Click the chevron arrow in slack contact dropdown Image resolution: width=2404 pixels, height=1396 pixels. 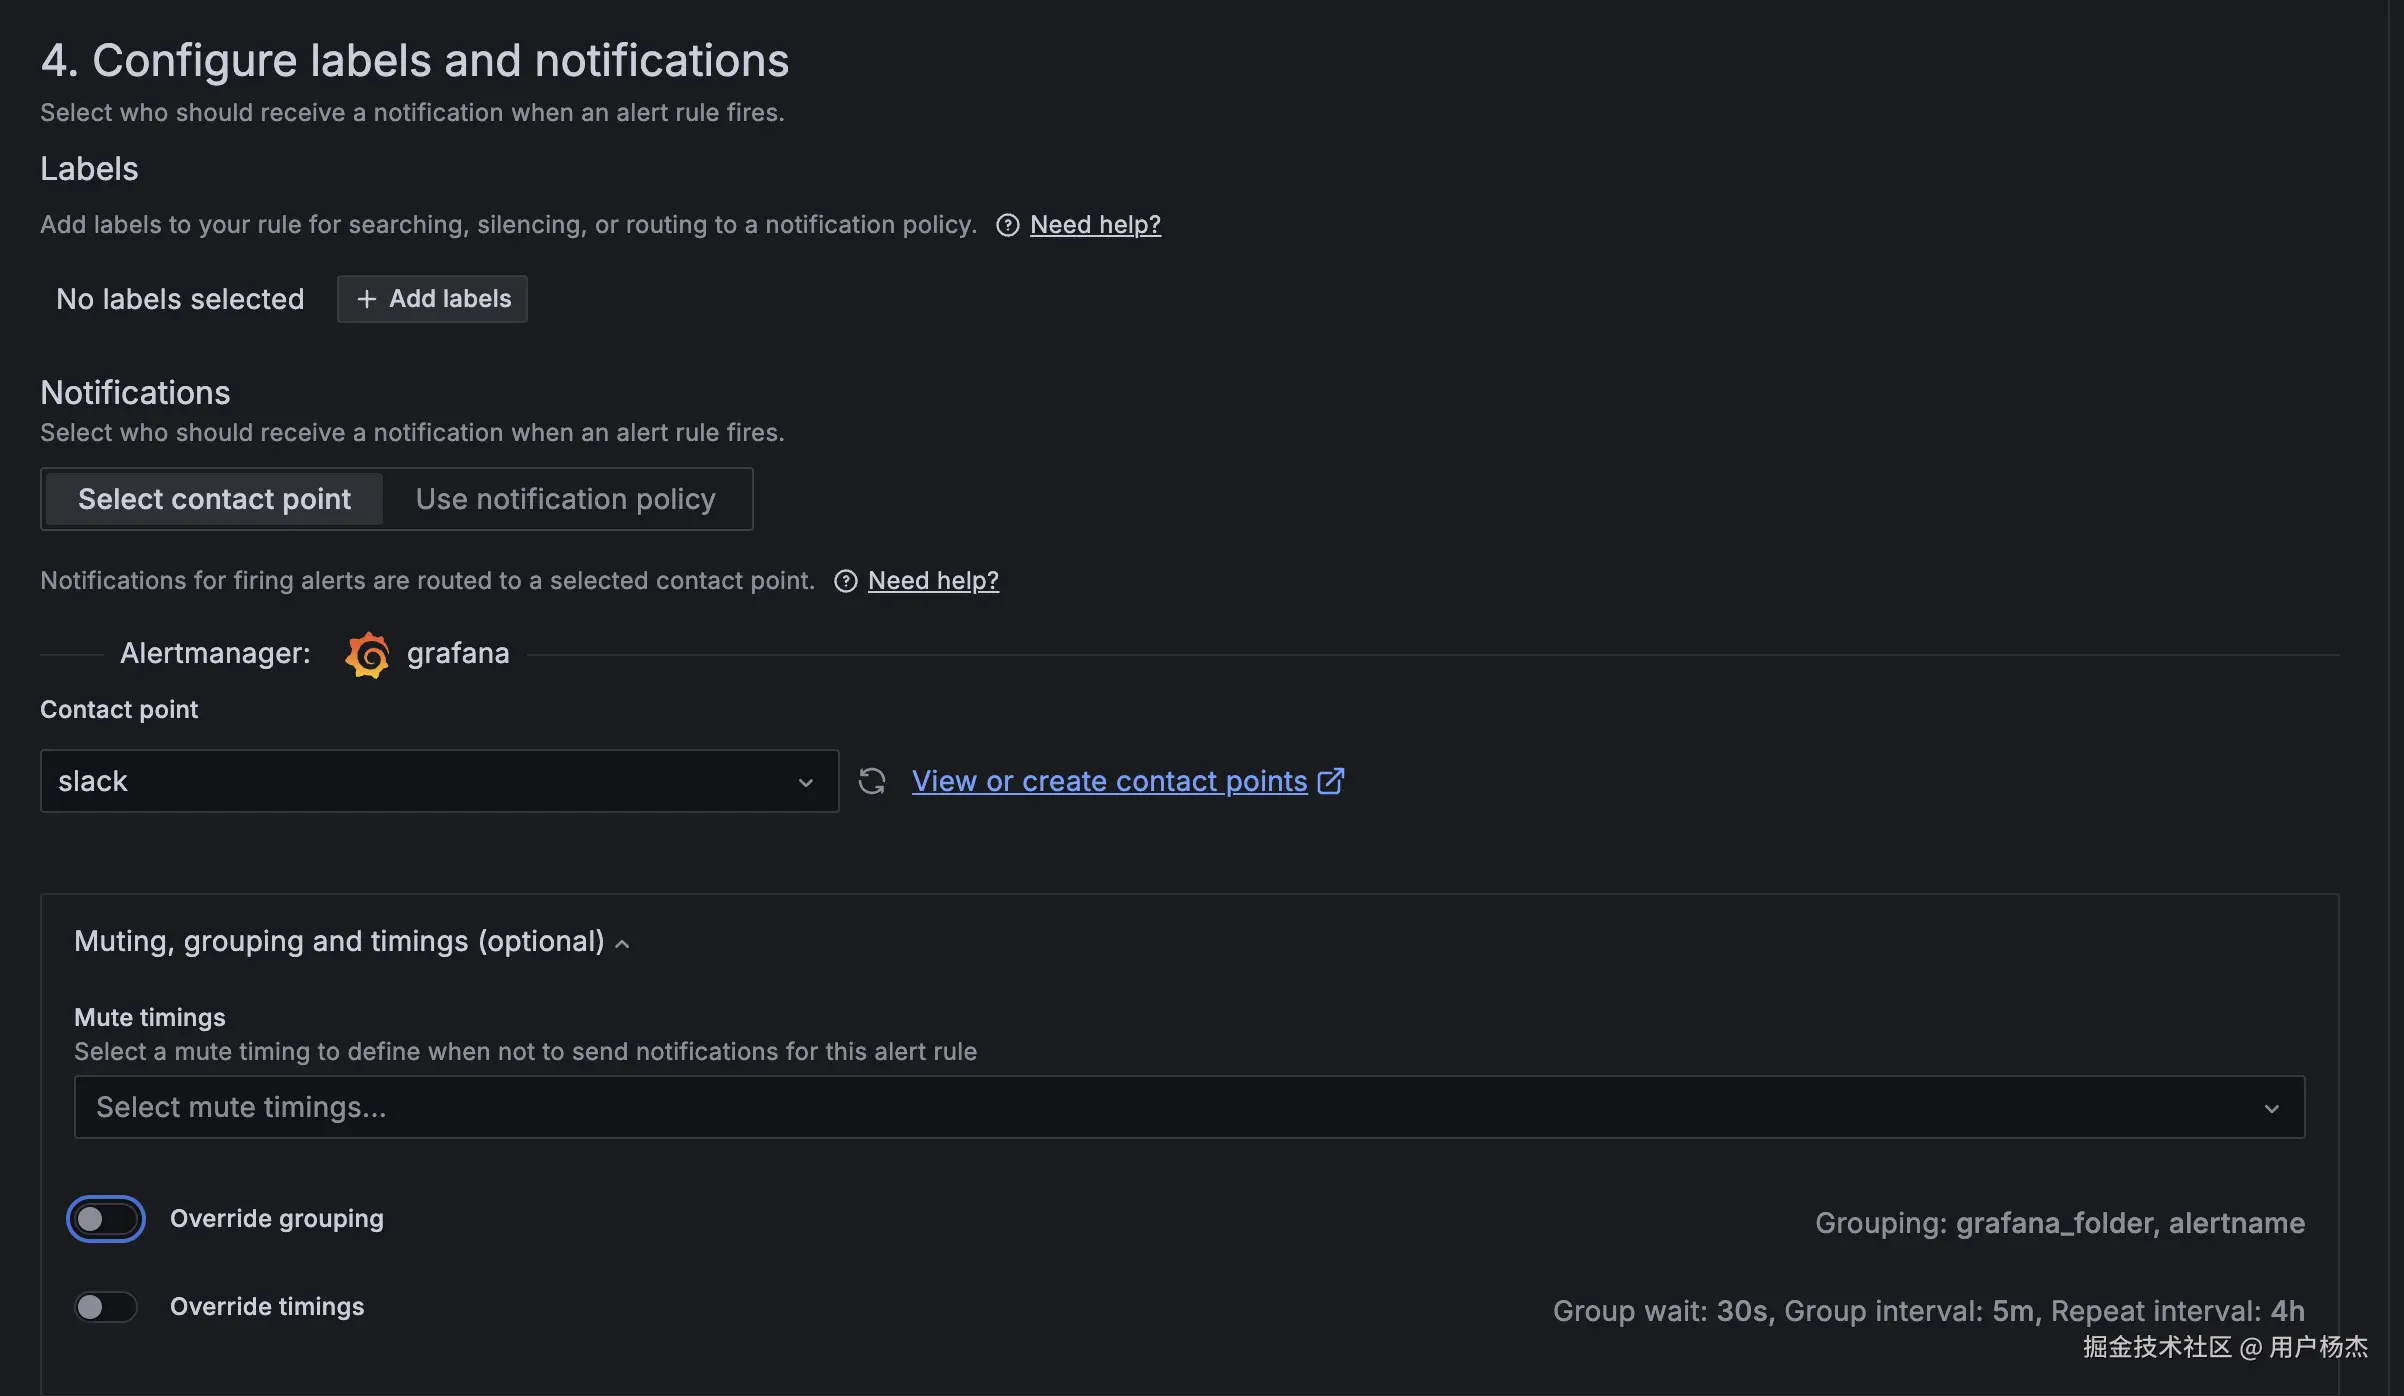click(x=805, y=782)
